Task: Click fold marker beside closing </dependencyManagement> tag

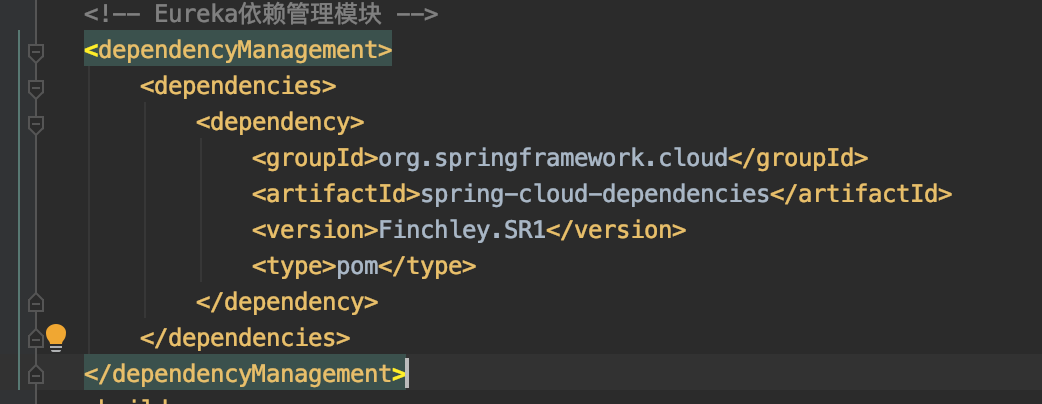Action: 36,375
